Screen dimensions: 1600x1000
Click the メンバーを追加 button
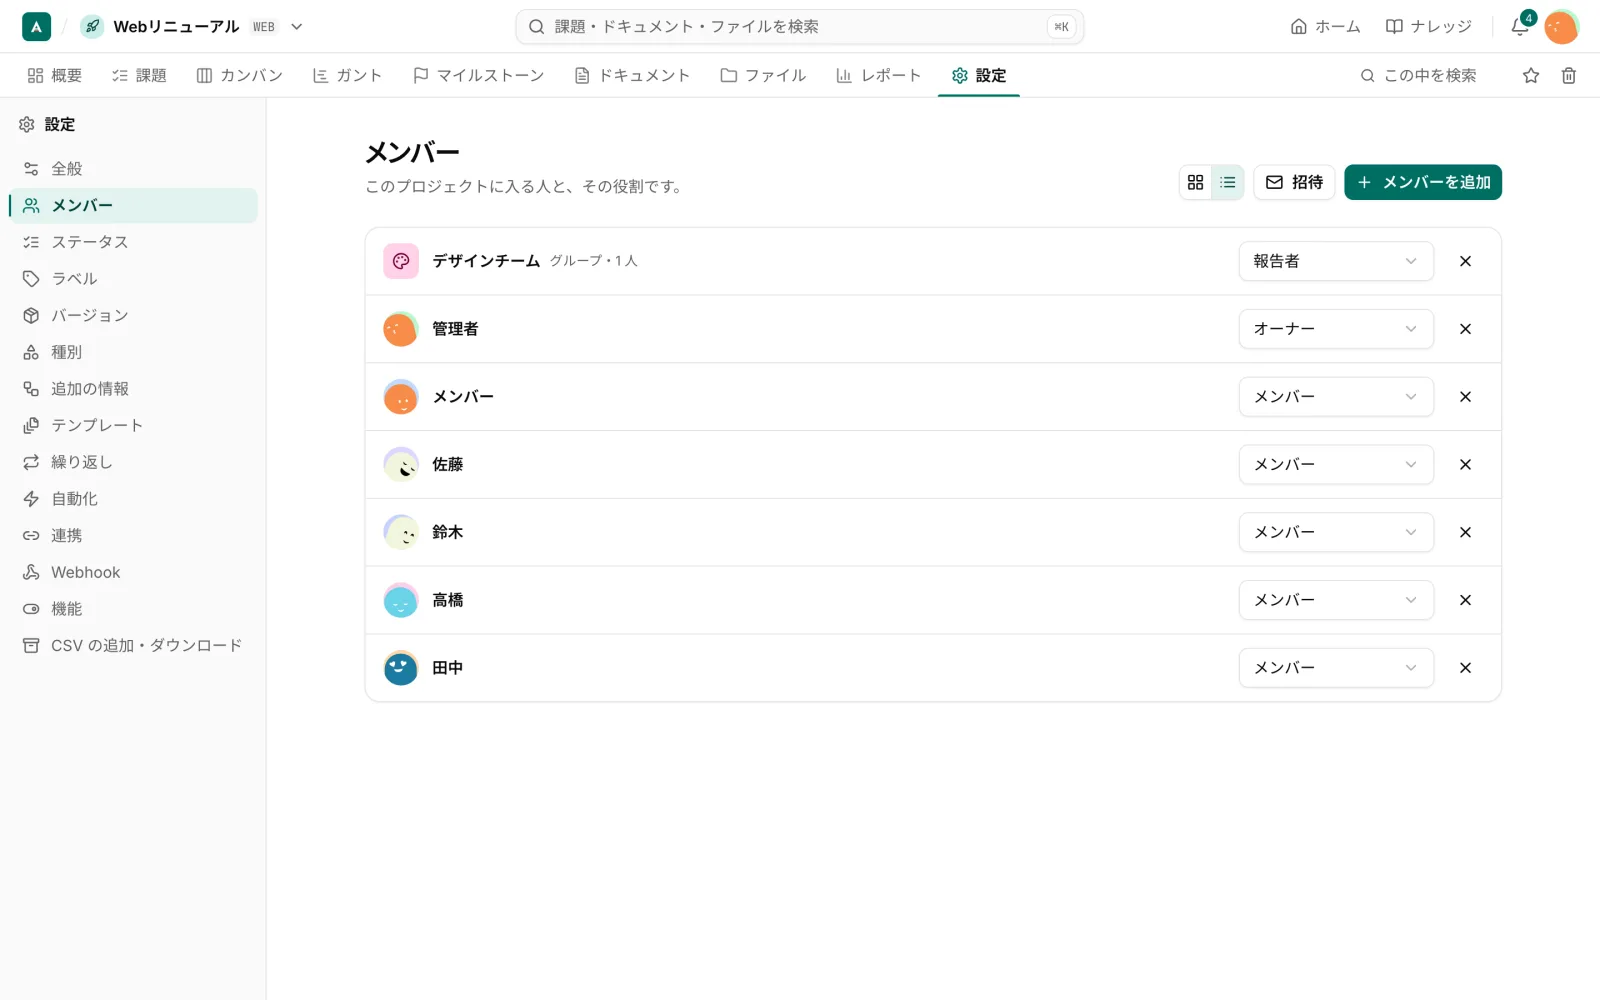pos(1423,182)
